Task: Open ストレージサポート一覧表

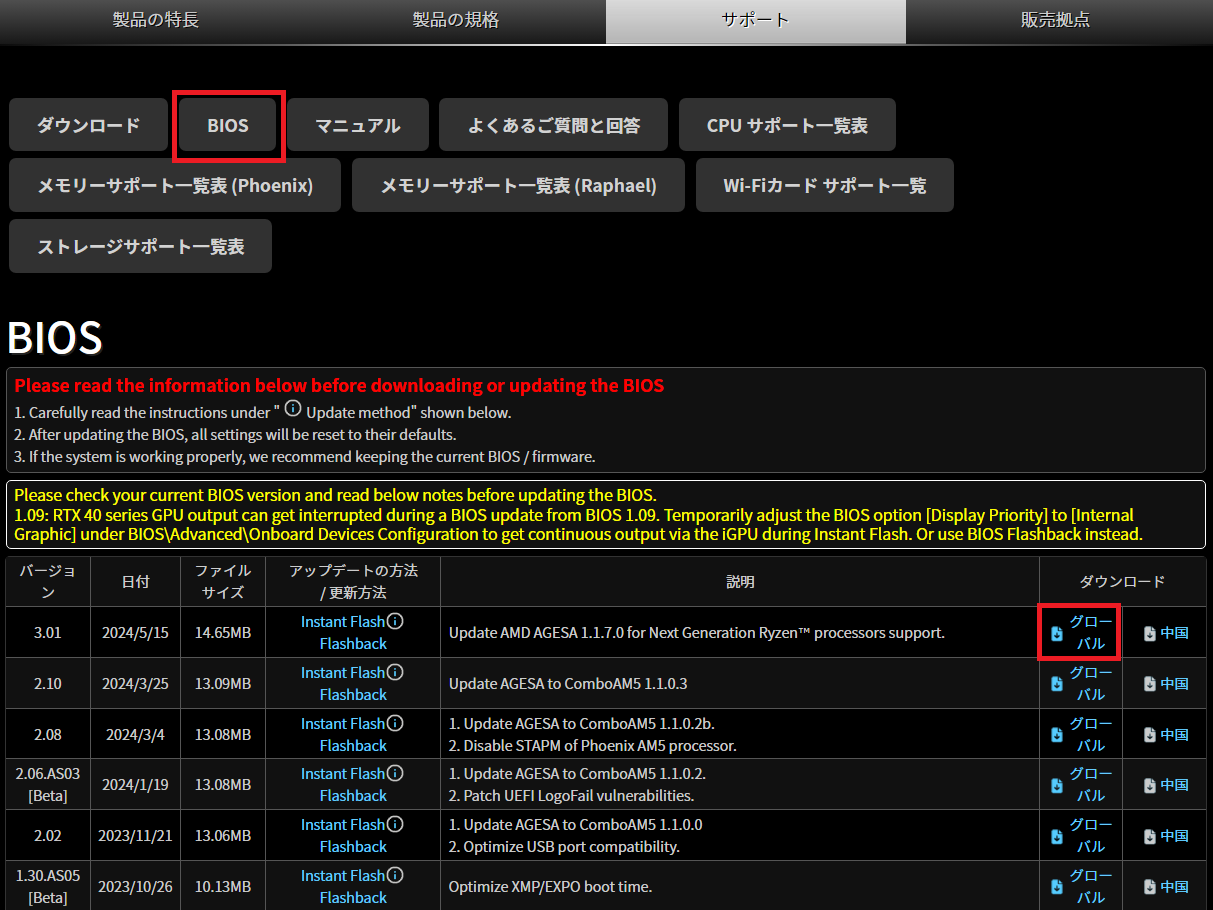Action: click(140, 246)
